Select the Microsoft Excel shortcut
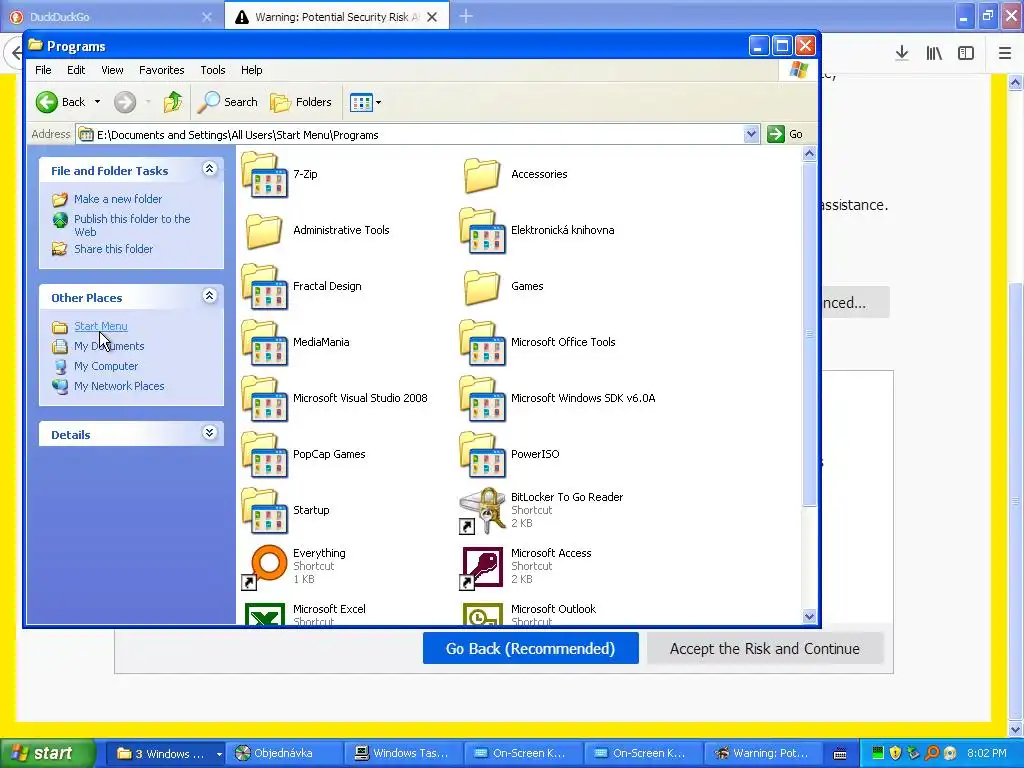 coord(264,614)
